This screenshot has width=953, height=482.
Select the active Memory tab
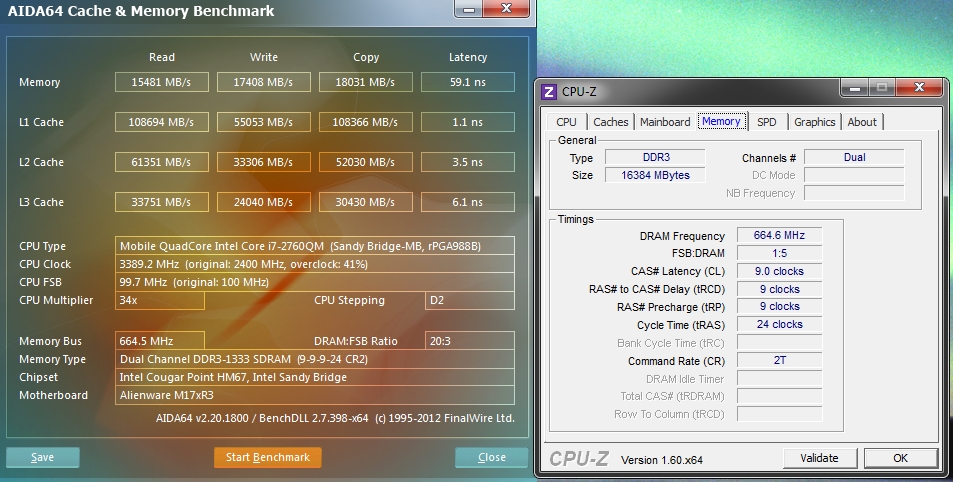coord(721,121)
